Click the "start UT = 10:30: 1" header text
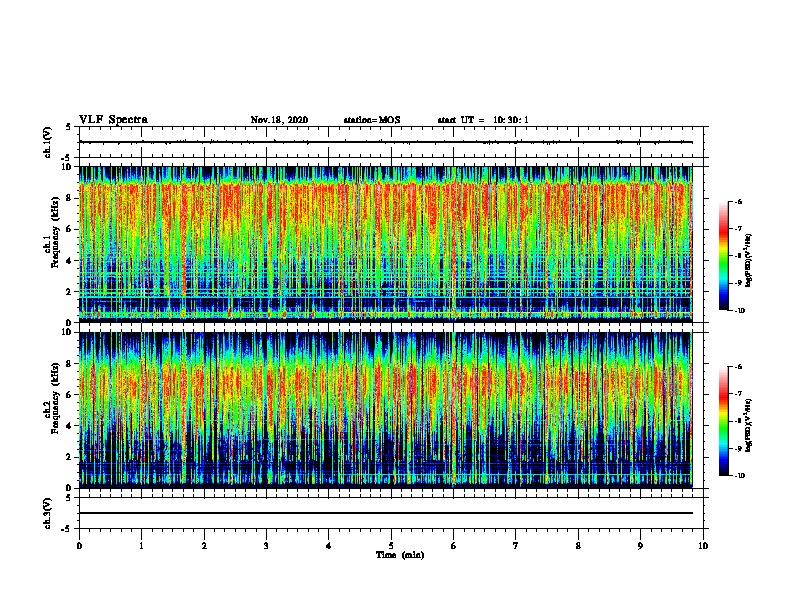Screen dimensions: 792x612 click(483, 120)
